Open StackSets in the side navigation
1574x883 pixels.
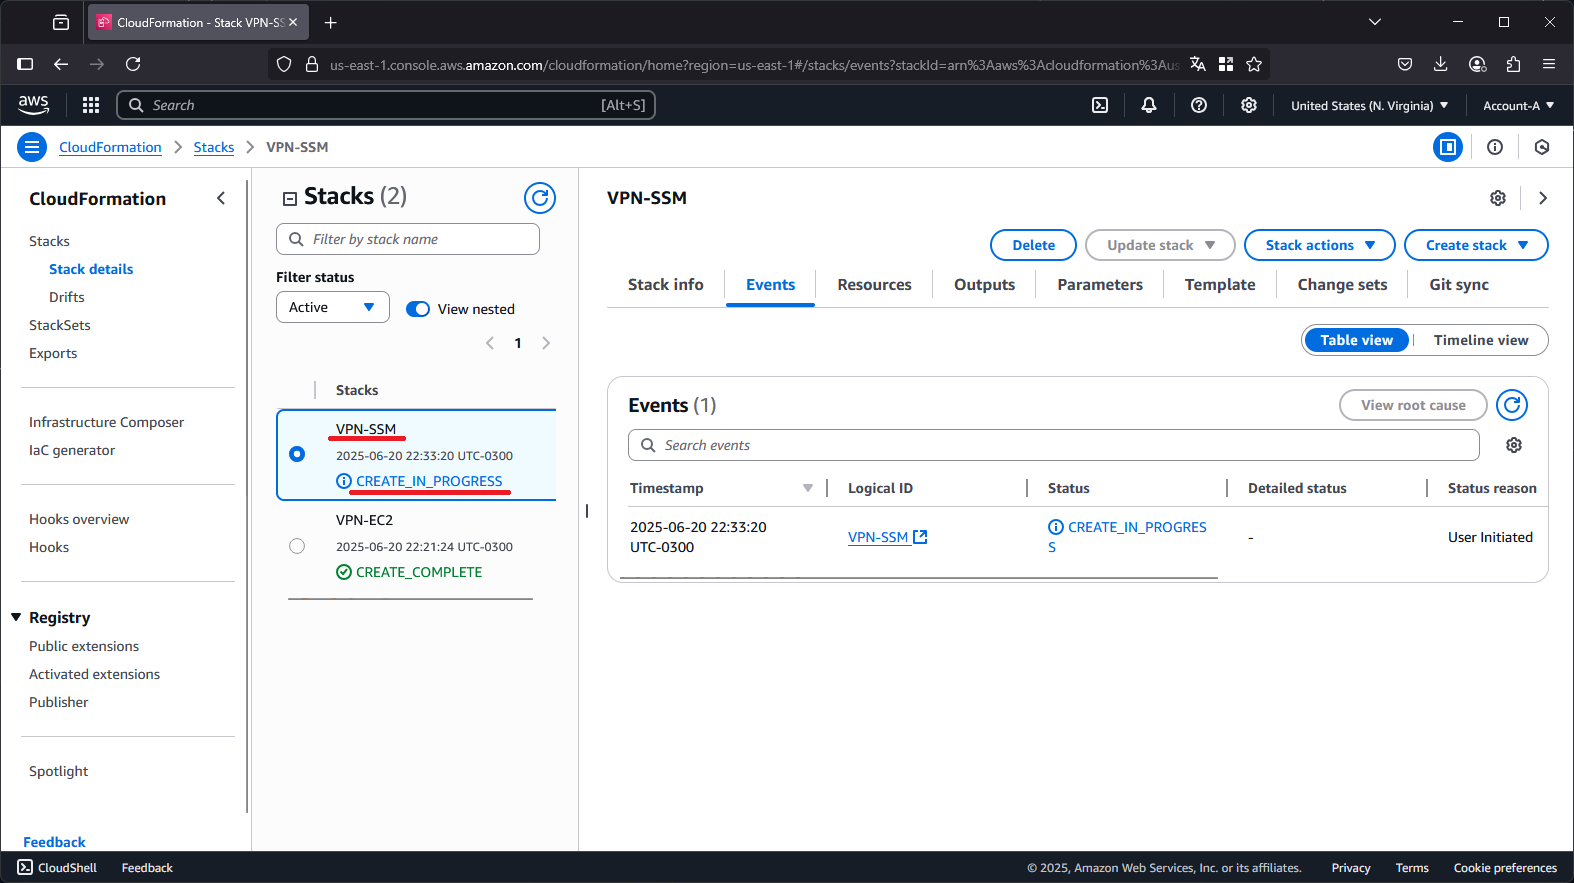coord(60,325)
